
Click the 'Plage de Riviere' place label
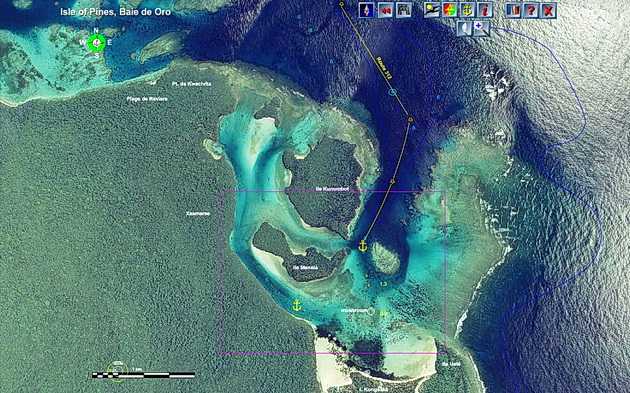147,99
